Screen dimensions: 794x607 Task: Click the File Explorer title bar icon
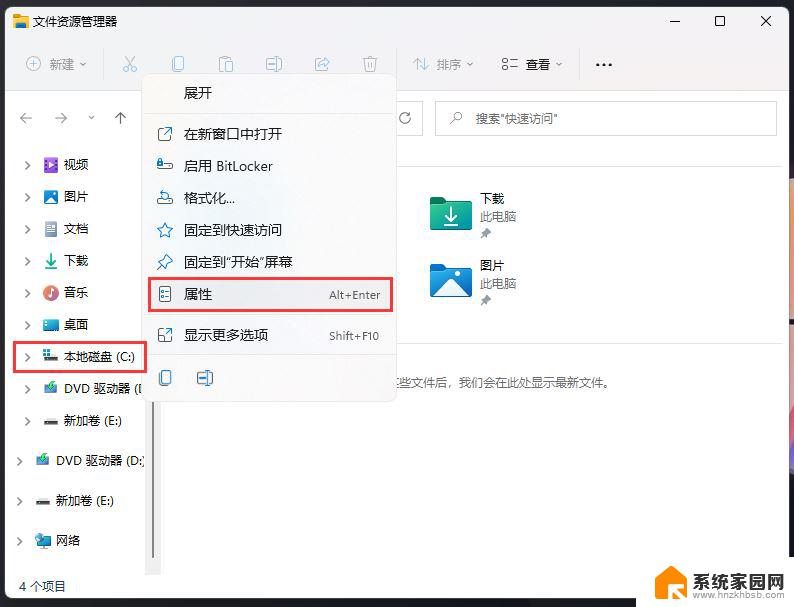[20, 21]
